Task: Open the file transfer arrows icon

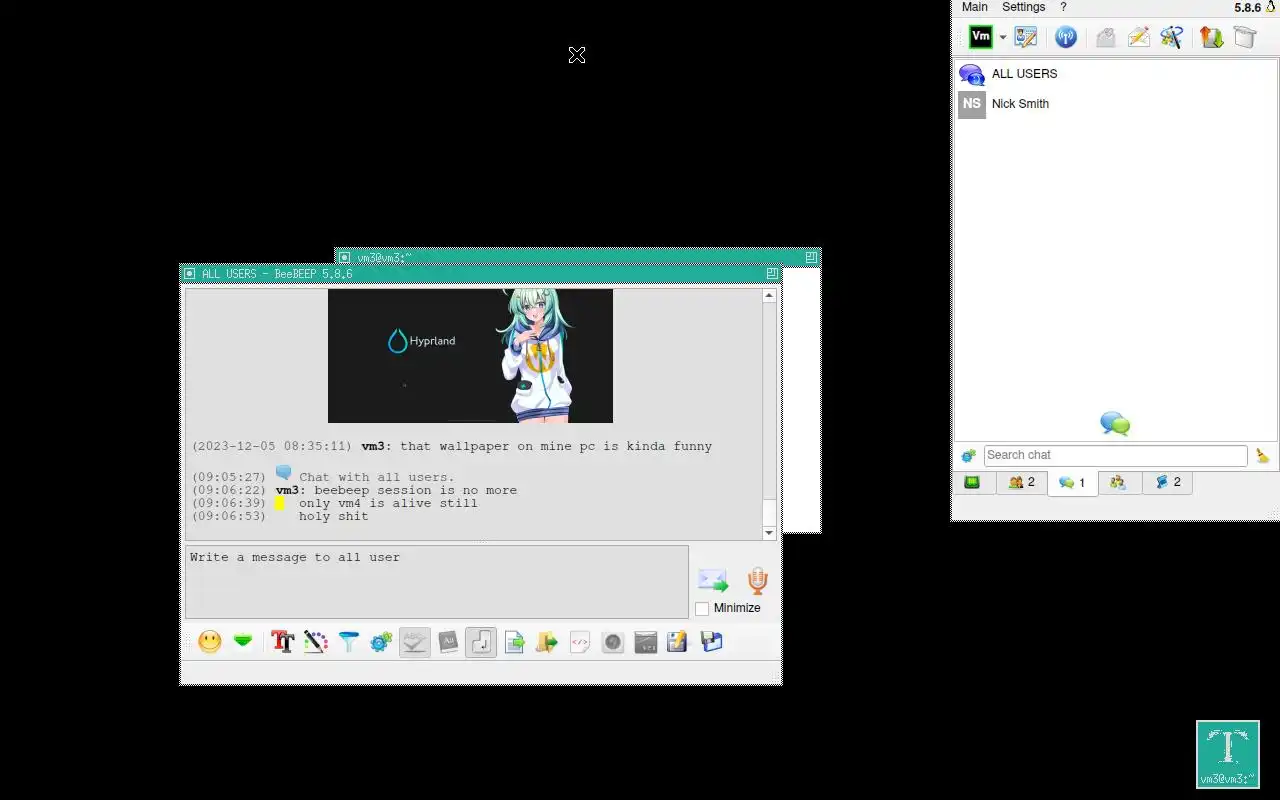Action: [x=1211, y=37]
